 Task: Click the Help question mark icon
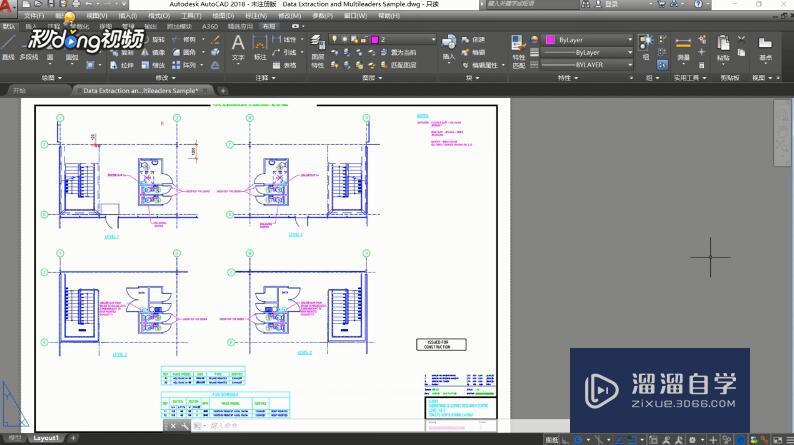pyautogui.click(x=698, y=4)
